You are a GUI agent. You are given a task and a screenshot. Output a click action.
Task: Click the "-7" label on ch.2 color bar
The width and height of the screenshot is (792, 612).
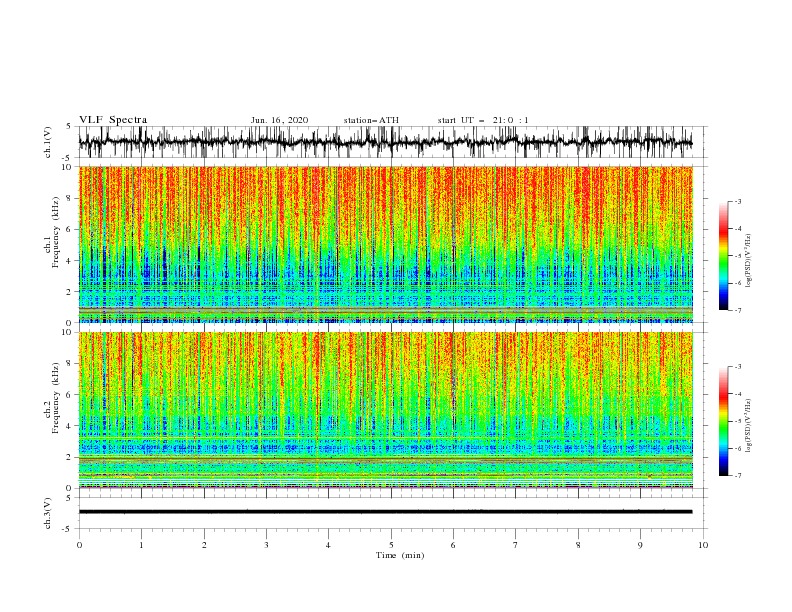click(738, 475)
